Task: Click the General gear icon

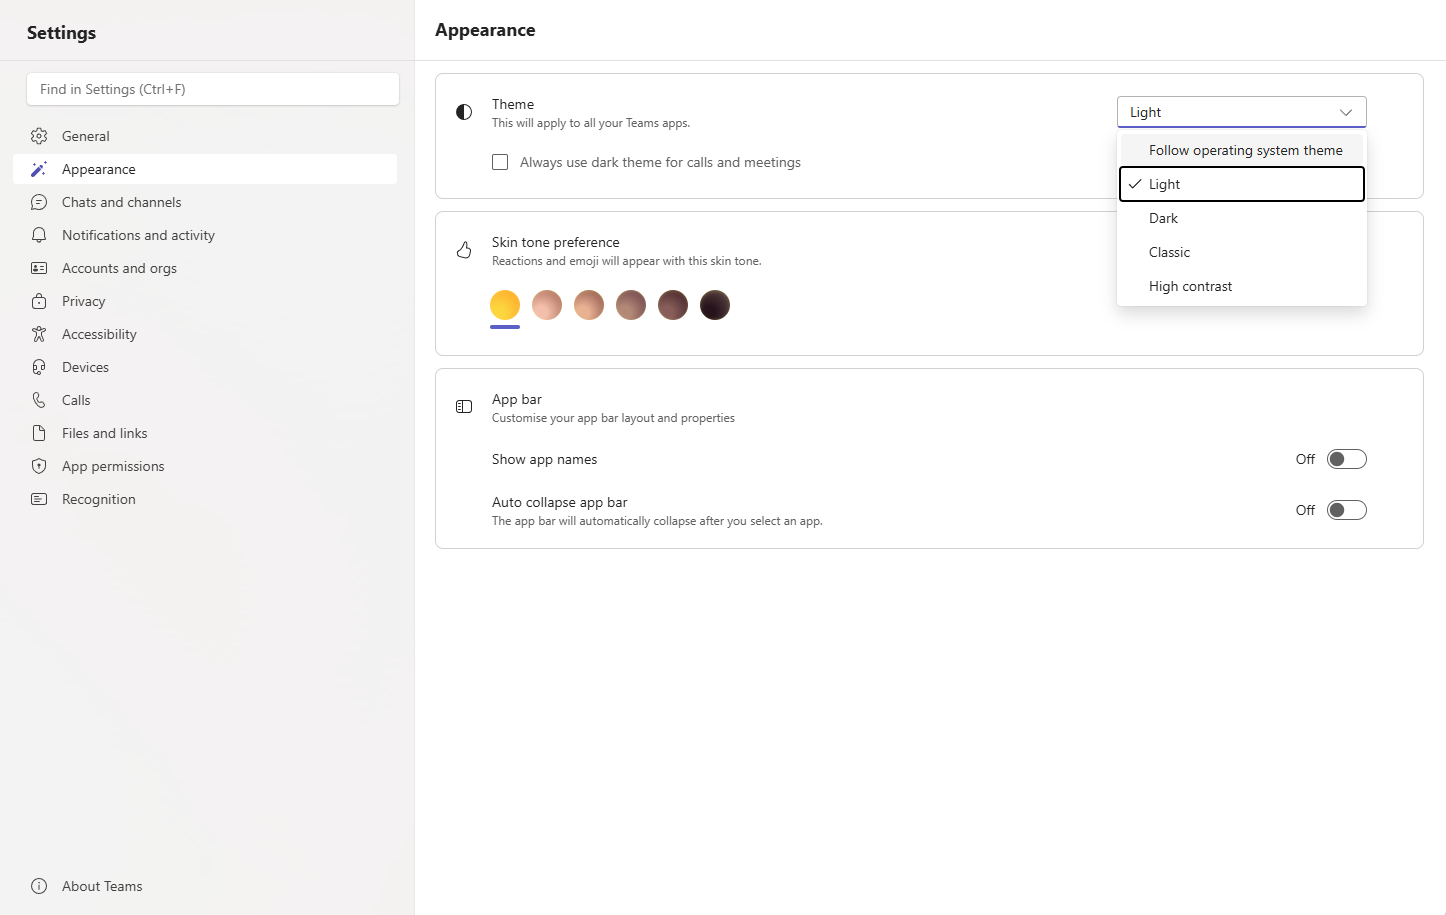Action: click(39, 136)
